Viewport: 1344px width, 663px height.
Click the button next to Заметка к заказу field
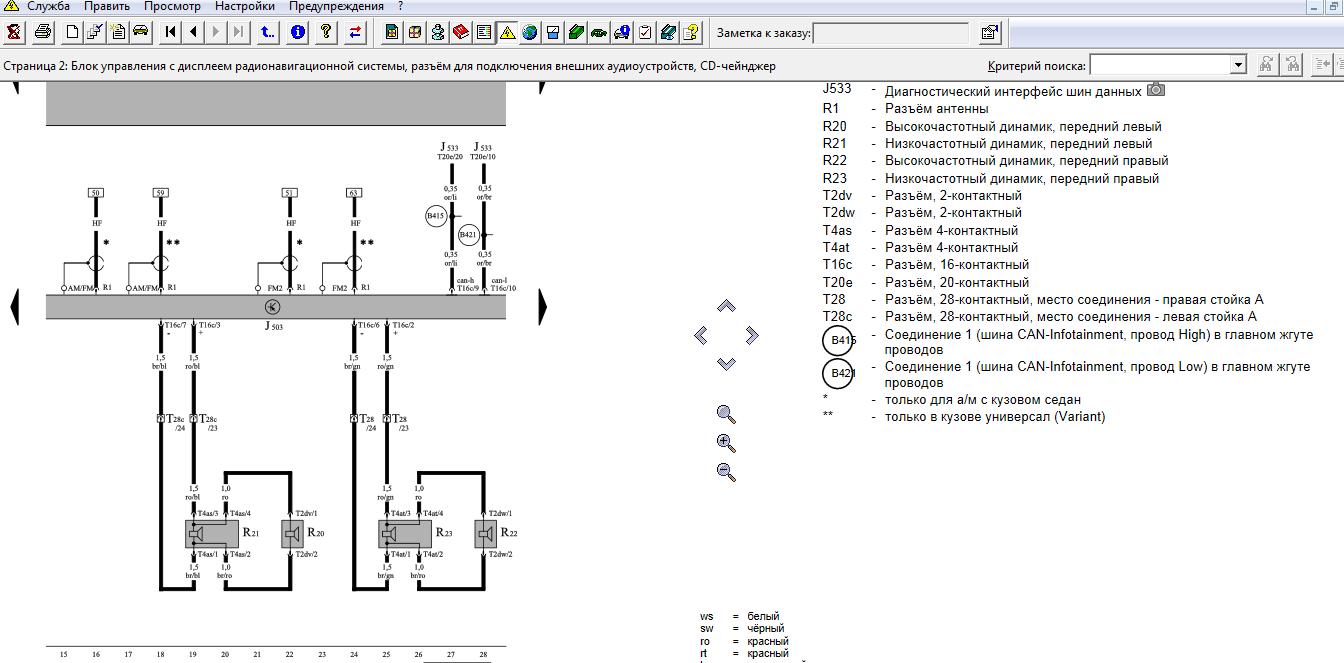click(x=989, y=33)
